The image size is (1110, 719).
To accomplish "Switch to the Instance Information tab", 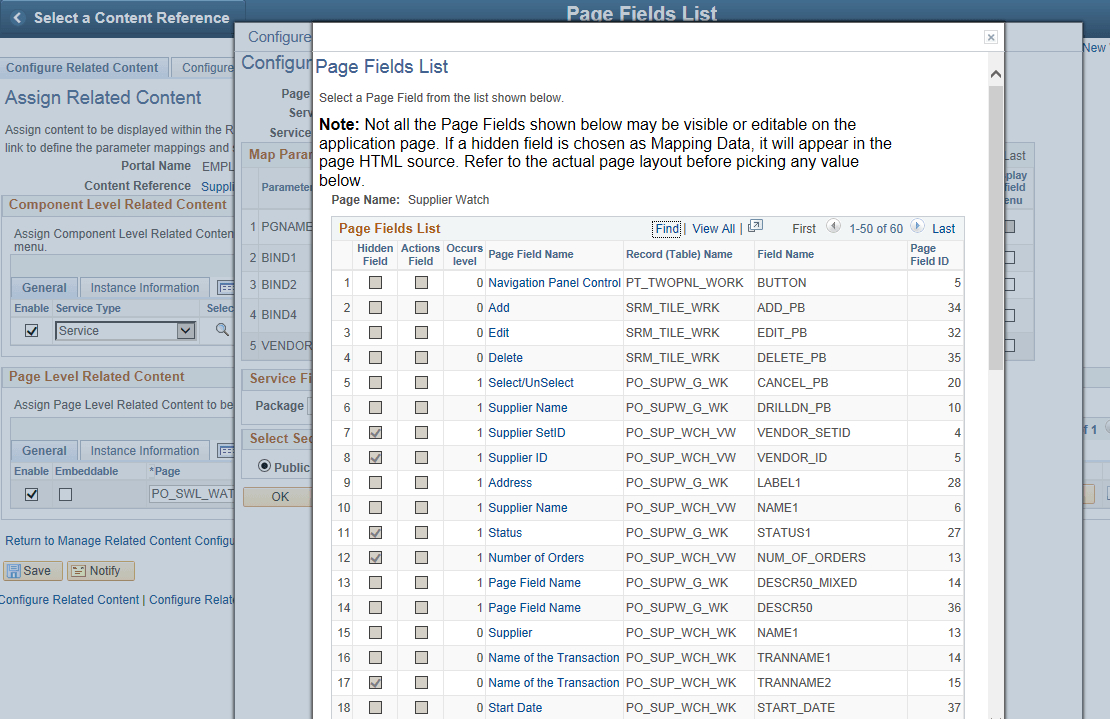I will tap(143, 287).
